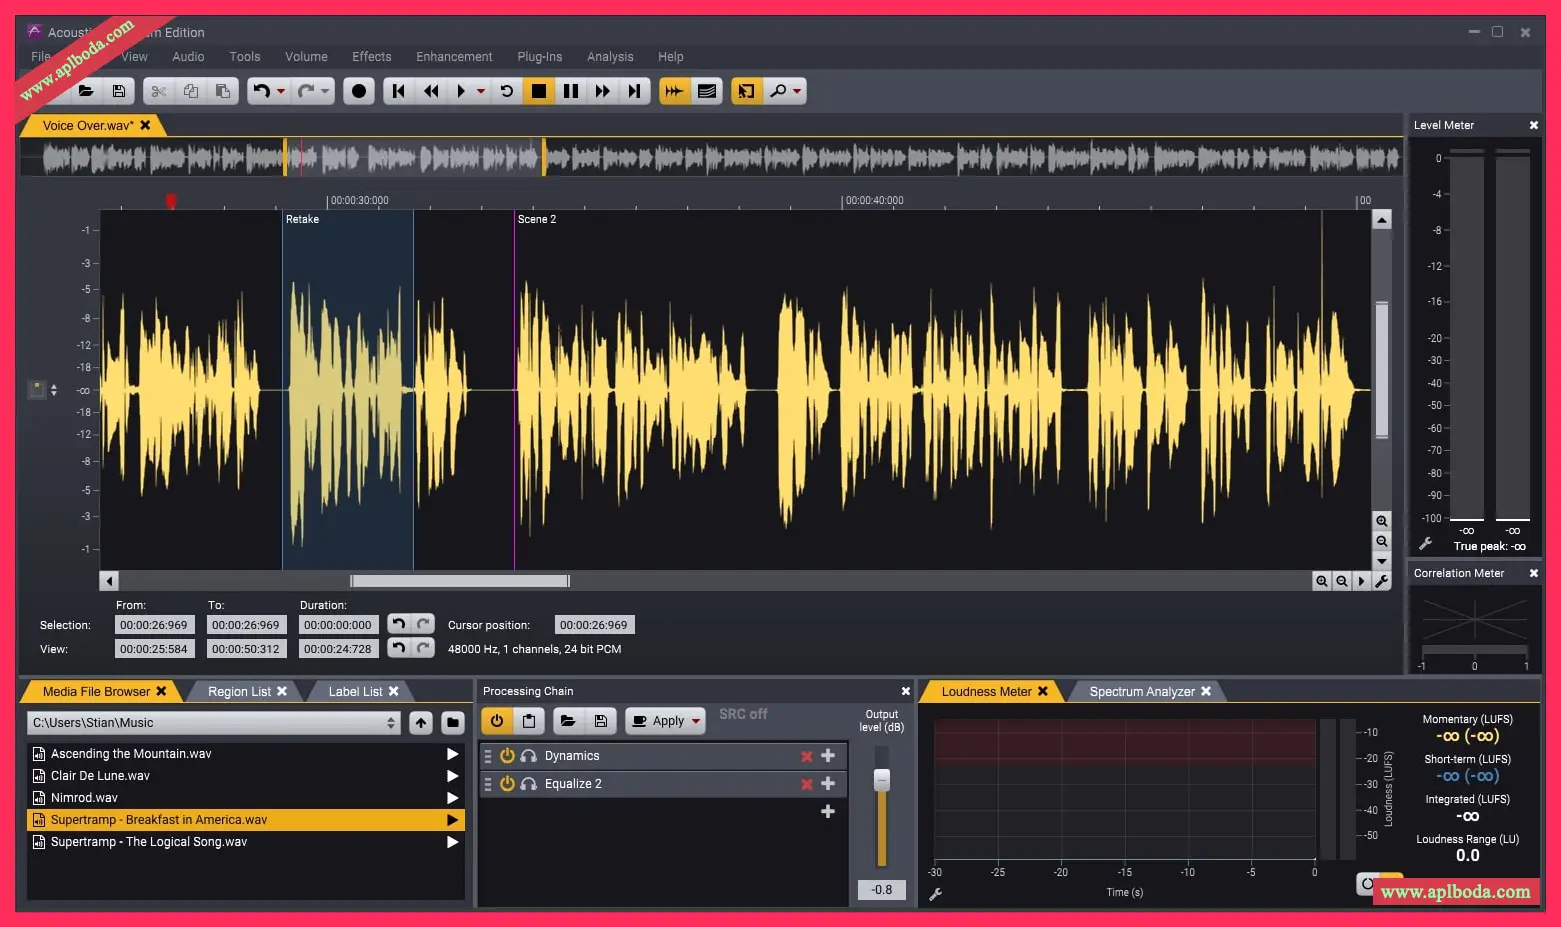Viewport: 1561px width, 927px height.
Task: Save the processing chain preset
Action: tap(600, 720)
